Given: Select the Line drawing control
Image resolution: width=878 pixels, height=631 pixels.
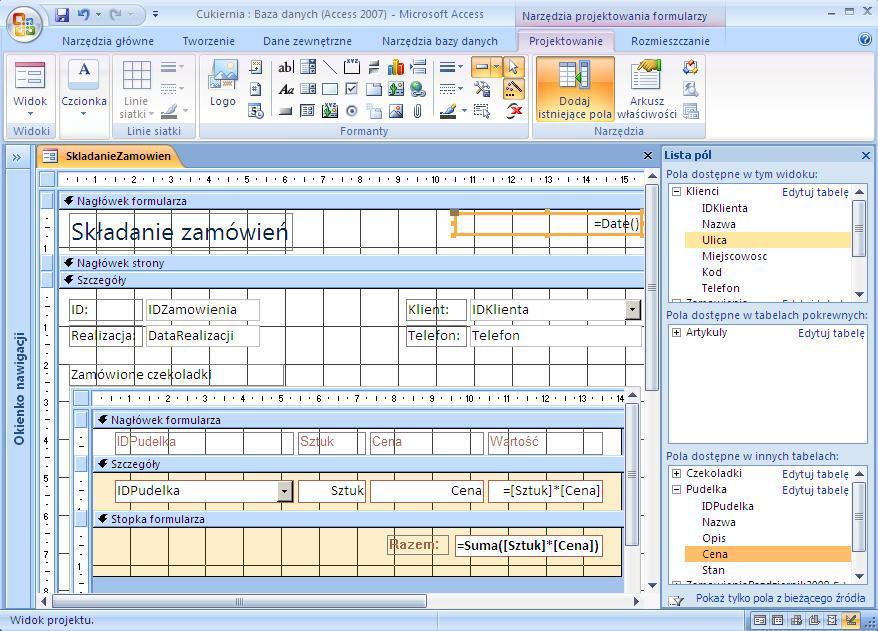Looking at the screenshot, I should point(330,68).
